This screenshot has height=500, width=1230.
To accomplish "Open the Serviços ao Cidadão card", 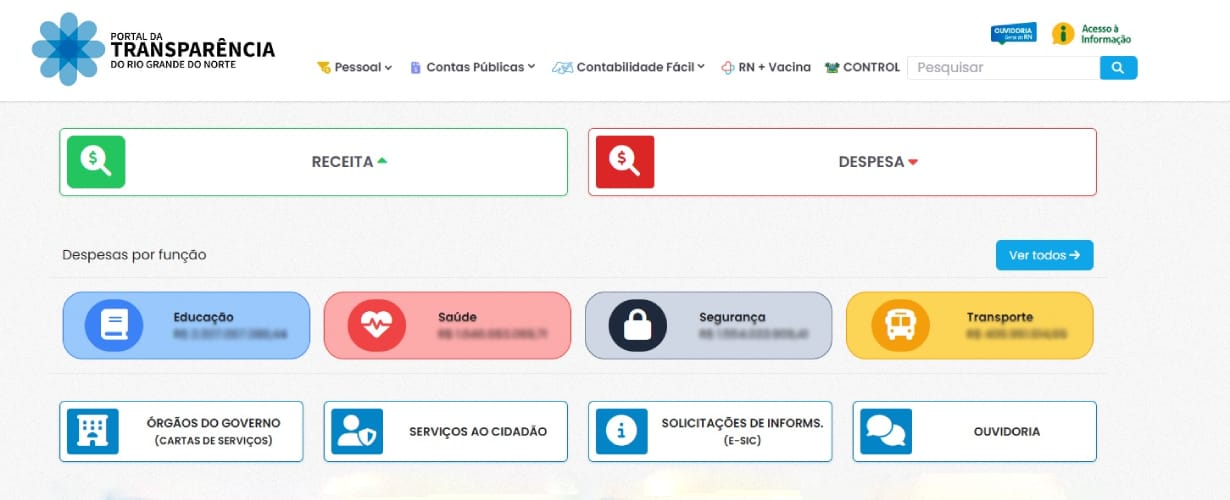I will click(445, 431).
